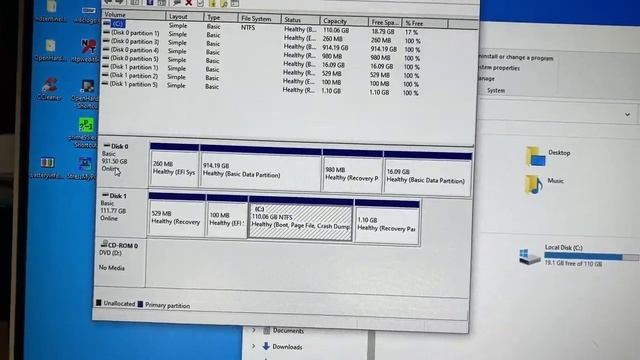The image size is (640, 360).
Task: Sort by the Status column header
Action: click(300, 20)
